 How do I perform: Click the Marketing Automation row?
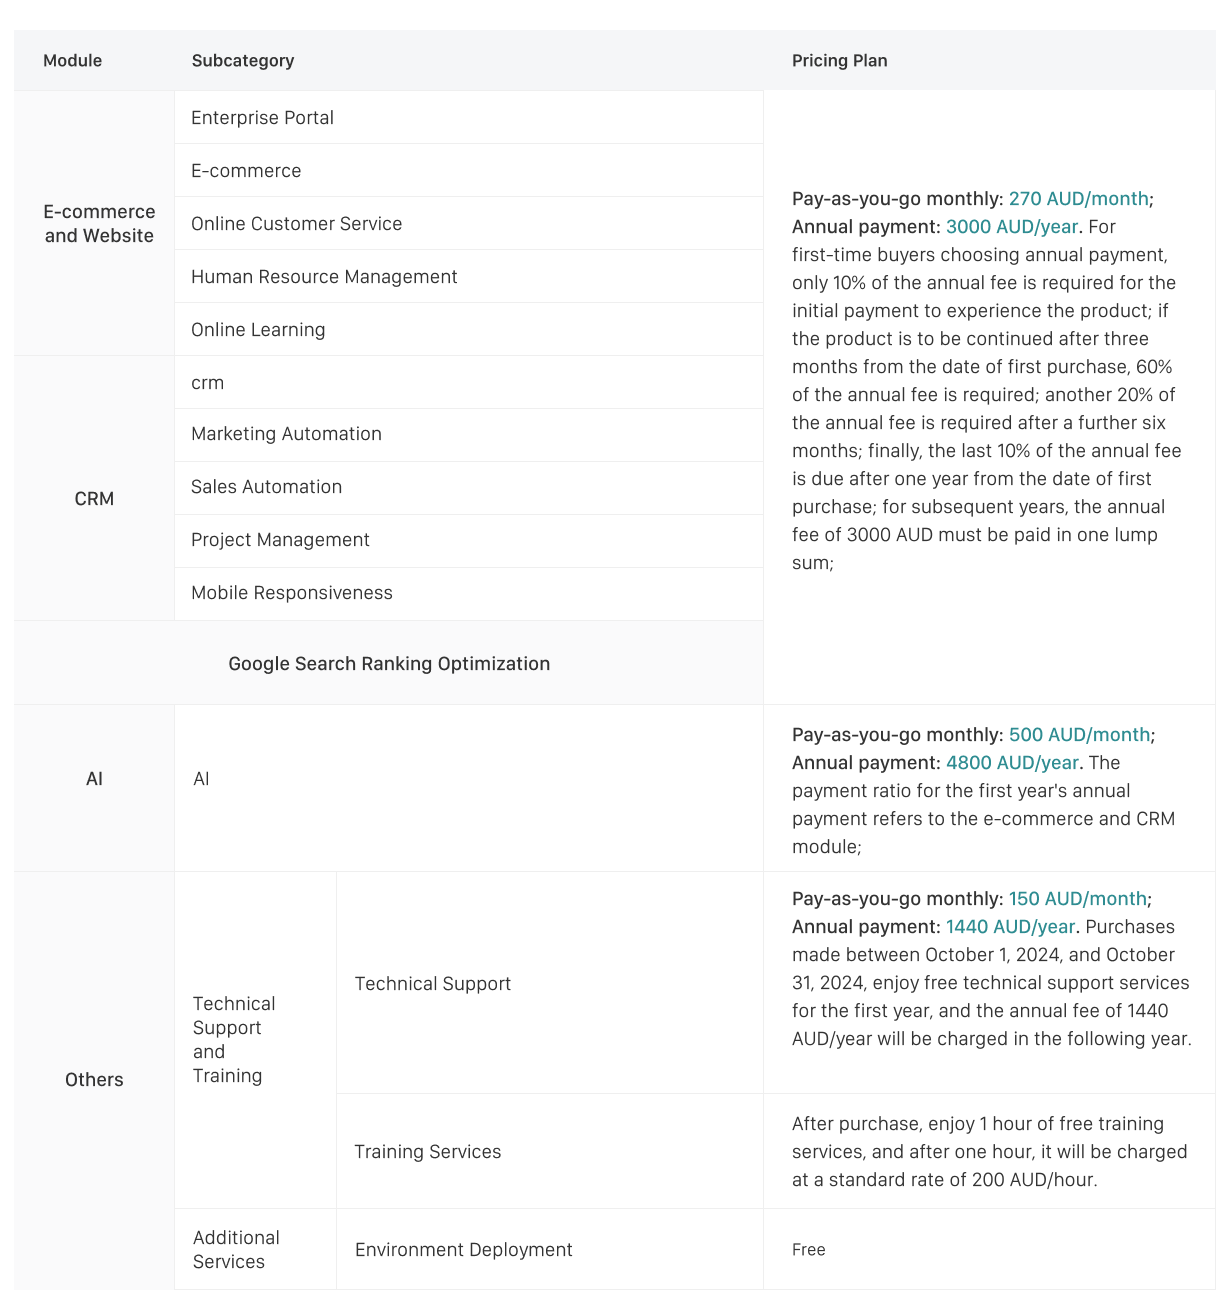coord(286,434)
